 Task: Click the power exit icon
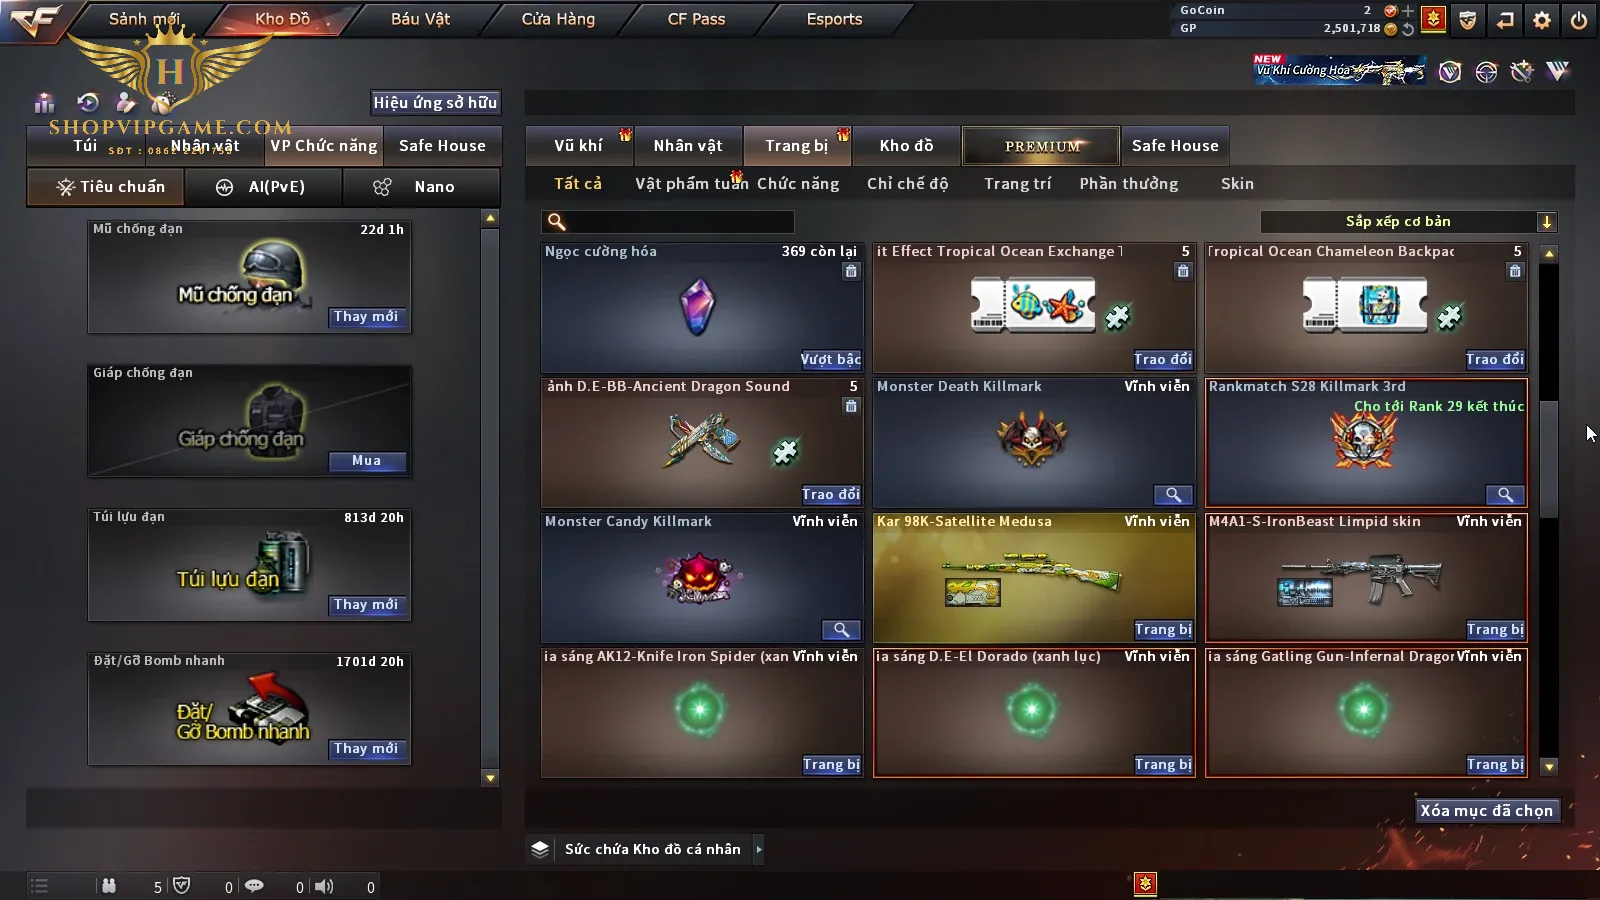click(1579, 20)
